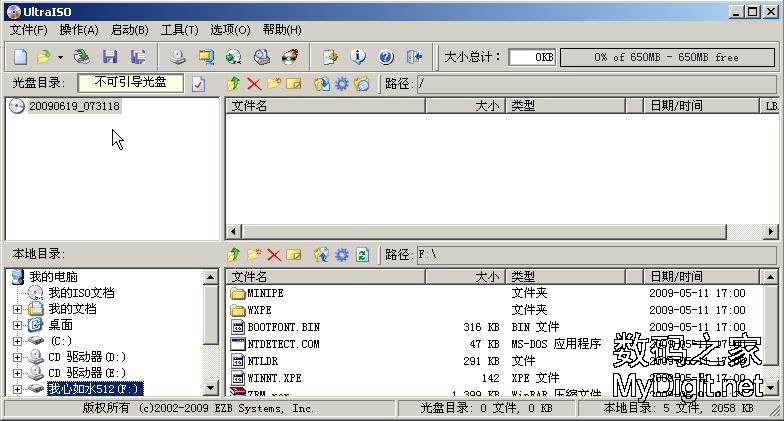784x421 pixels.
Task: Open the 选项(O) menu
Action: click(x=230, y=30)
